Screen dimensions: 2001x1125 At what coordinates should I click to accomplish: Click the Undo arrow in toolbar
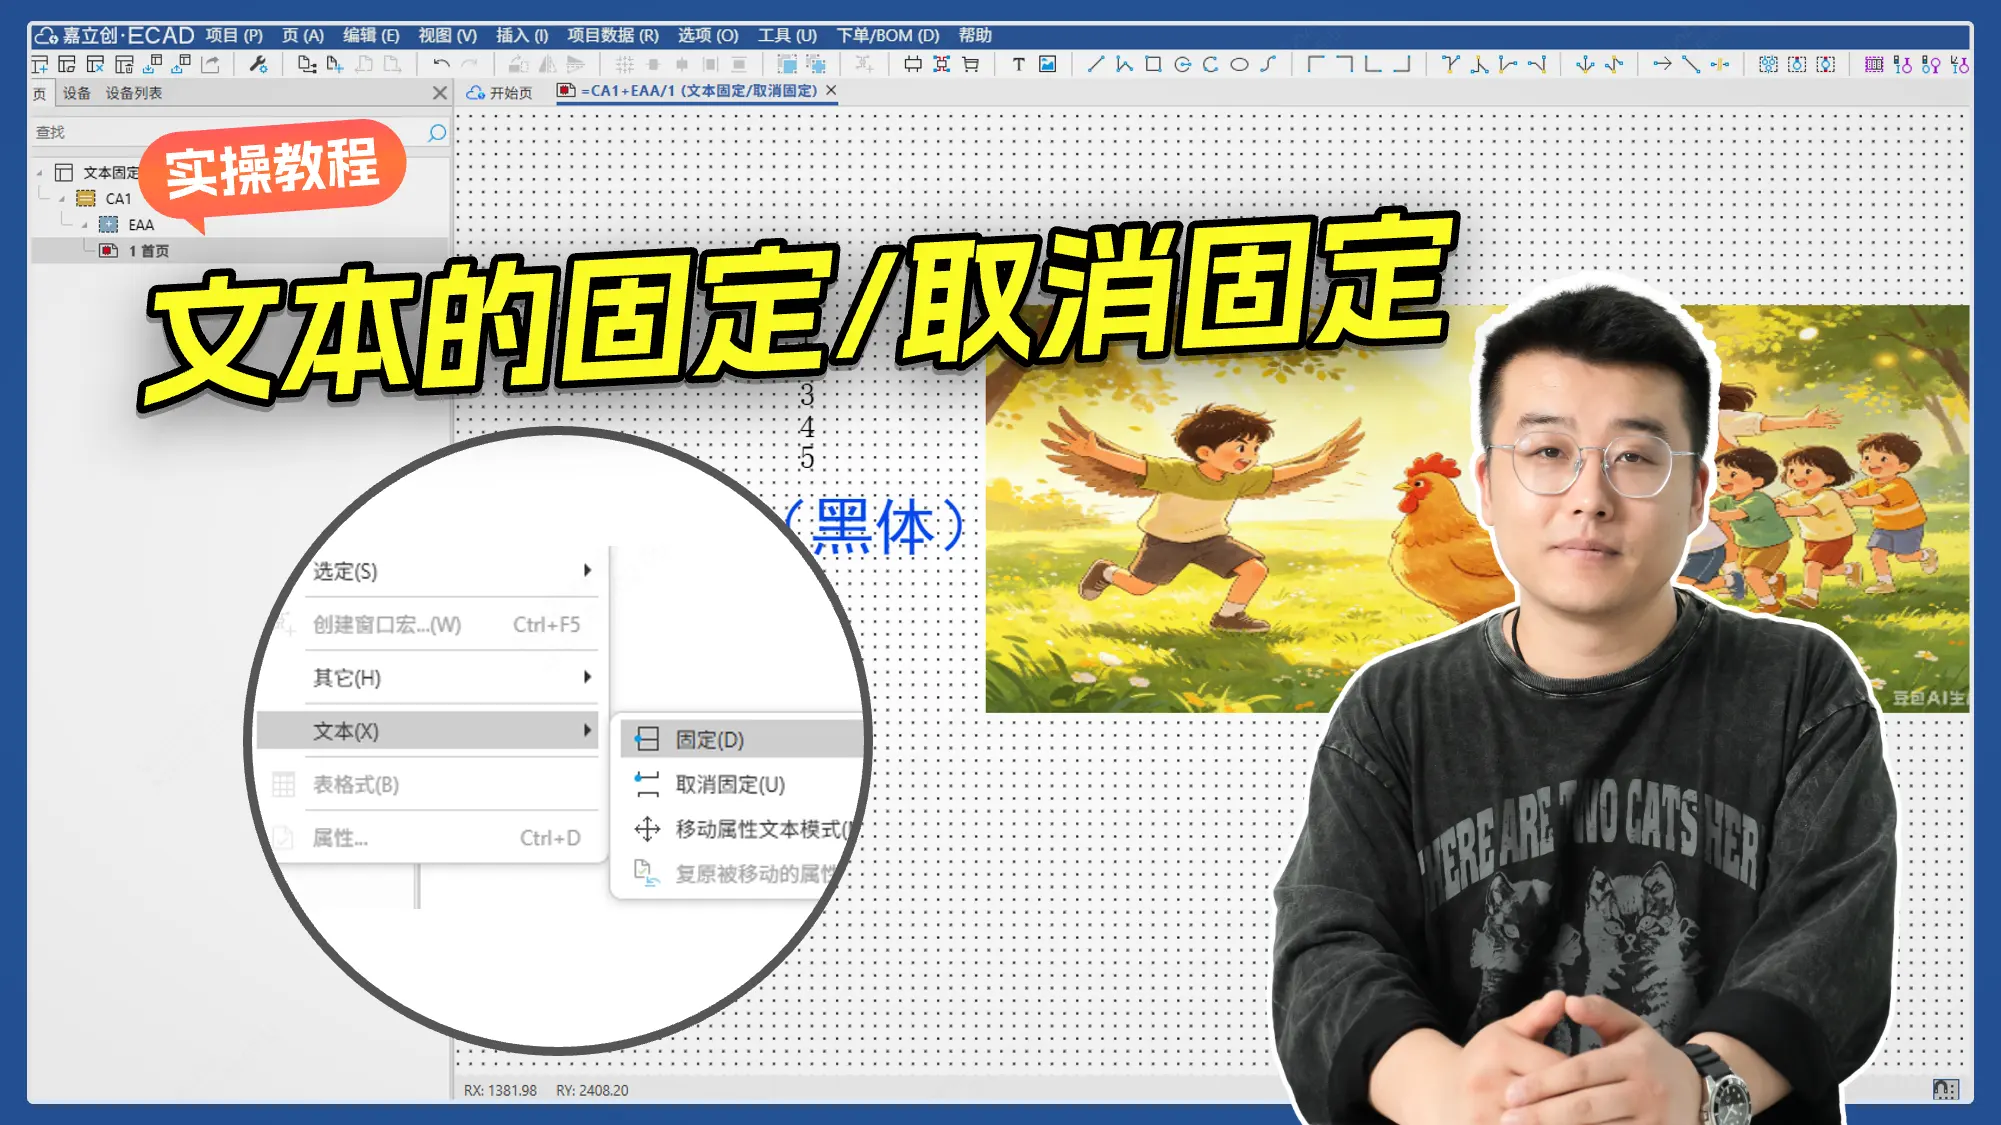(x=441, y=65)
